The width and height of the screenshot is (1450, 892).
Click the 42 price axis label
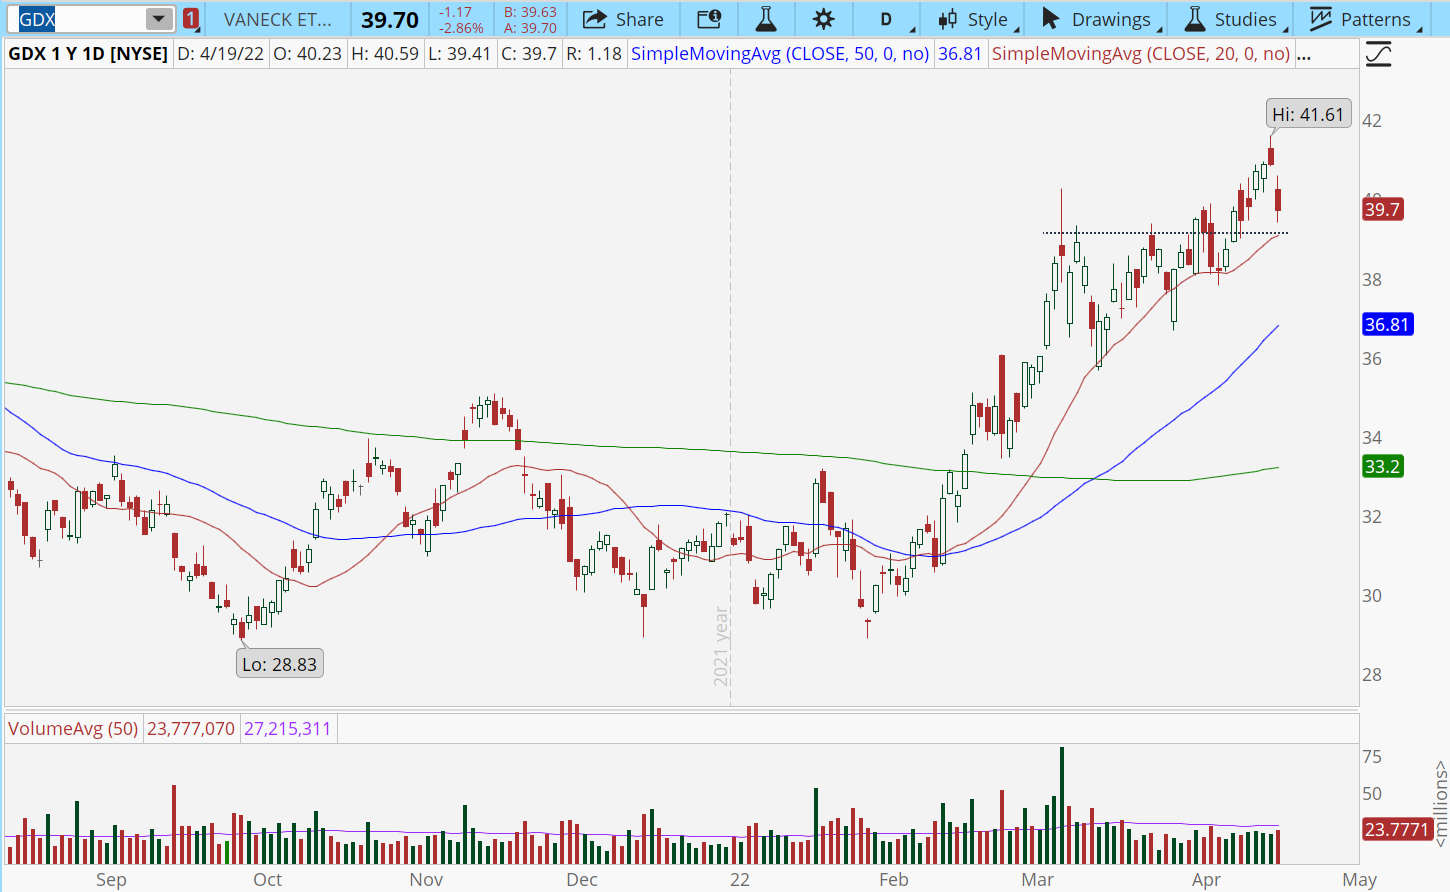pos(1372,121)
